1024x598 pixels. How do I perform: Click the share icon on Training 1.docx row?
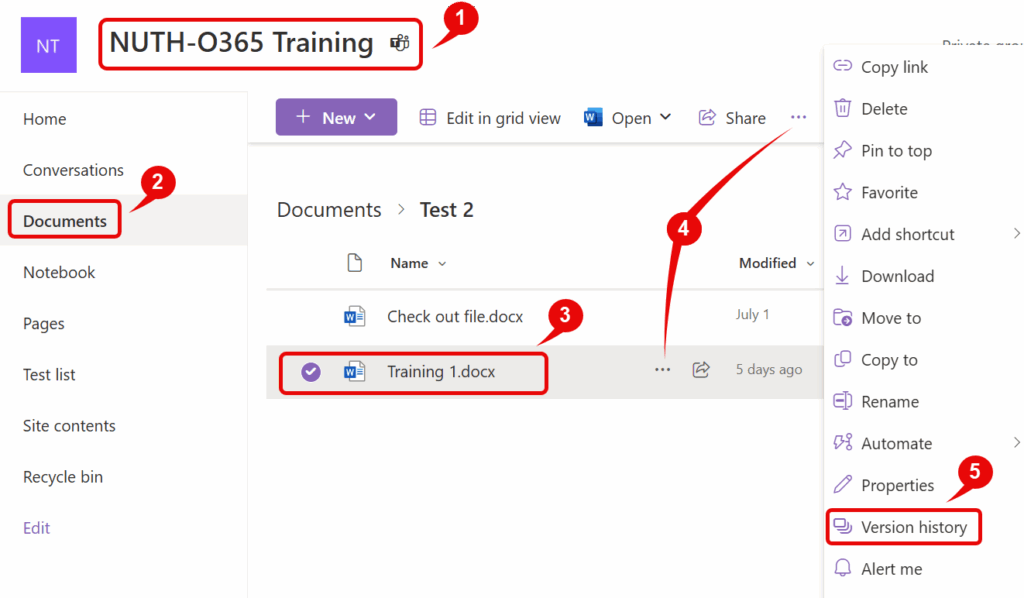(x=701, y=370)
